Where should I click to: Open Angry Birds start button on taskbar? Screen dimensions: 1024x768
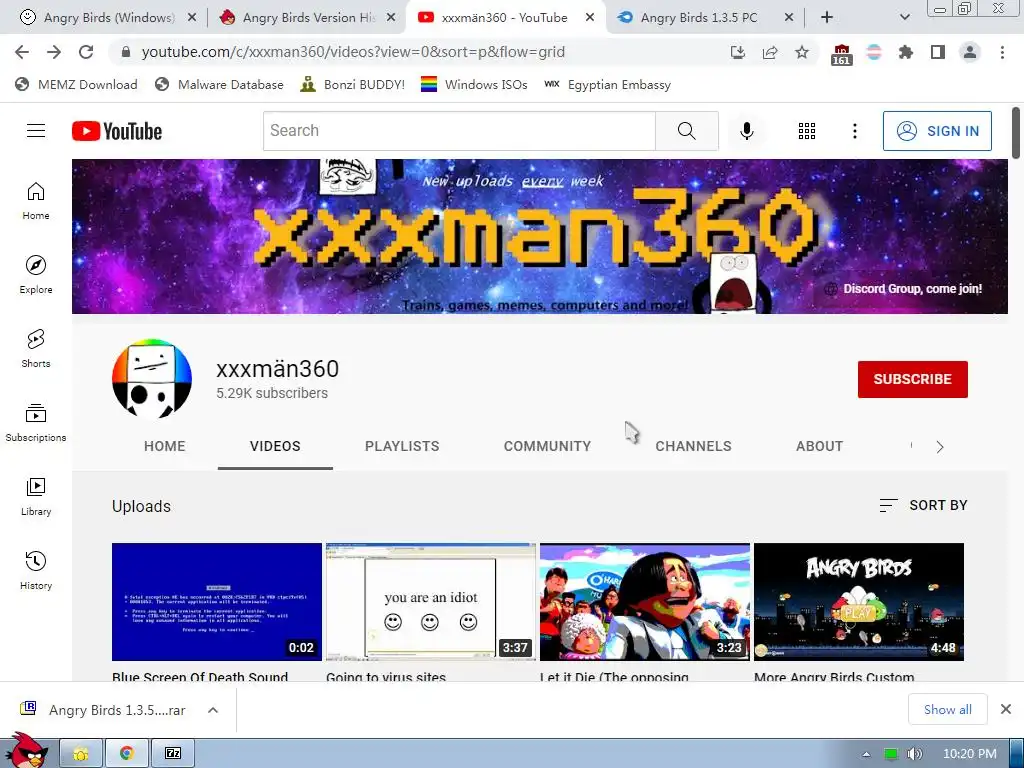coord(25,750)
